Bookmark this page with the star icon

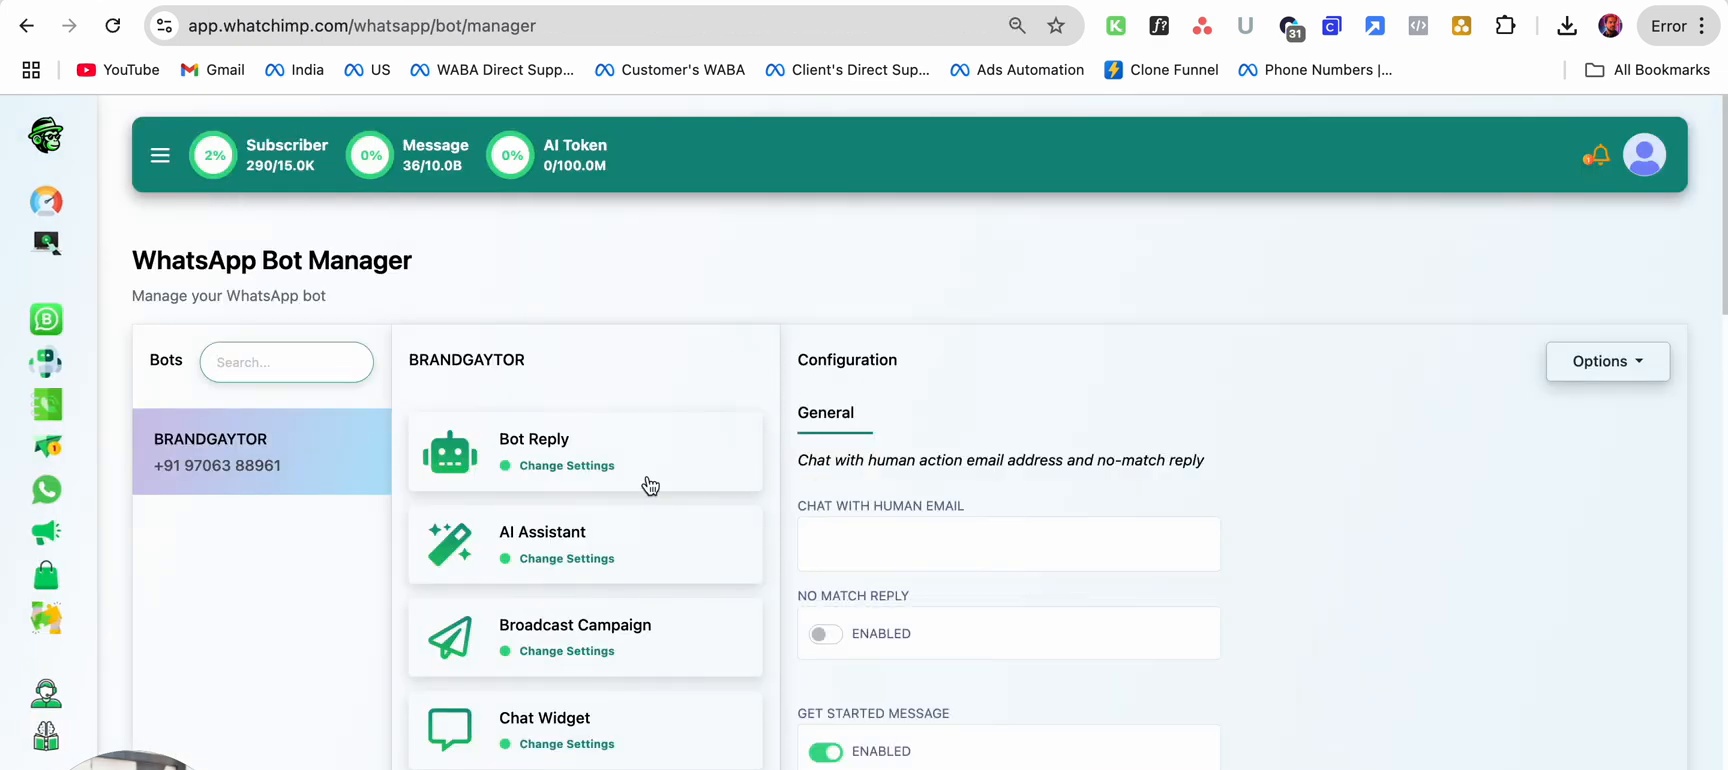pyautogui.click(x=1056, y=26)
